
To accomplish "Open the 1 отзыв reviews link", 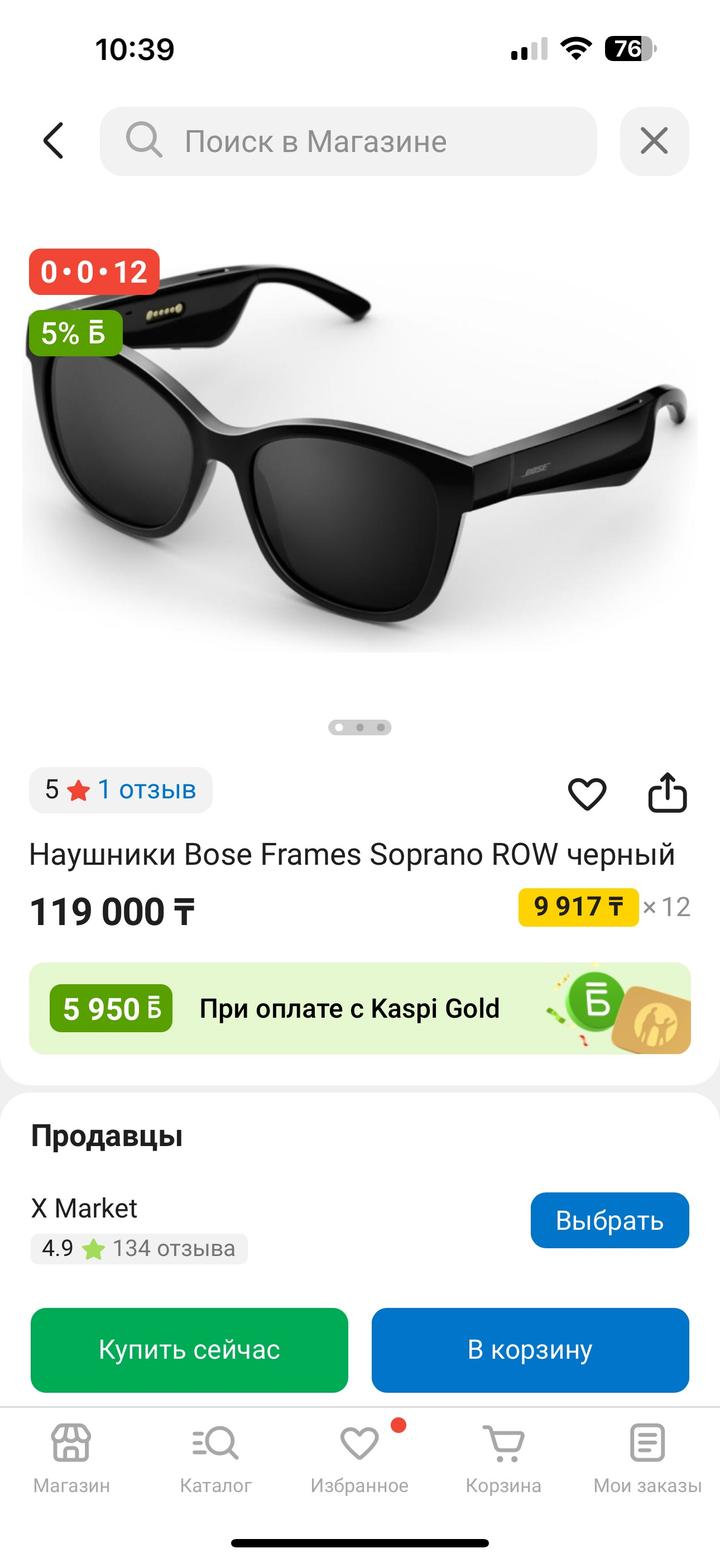I will click(x=146, y=790).
